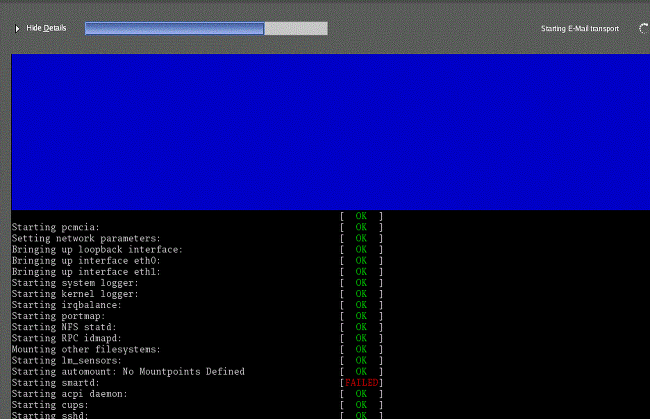Screen dimensions: 650x419
Task: Select the 'Bringing up loopback interface:' line
Action: [97, 249]
